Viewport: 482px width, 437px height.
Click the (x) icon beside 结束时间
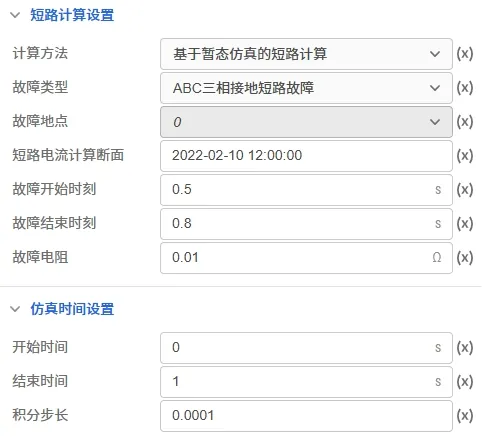[465, 382]
